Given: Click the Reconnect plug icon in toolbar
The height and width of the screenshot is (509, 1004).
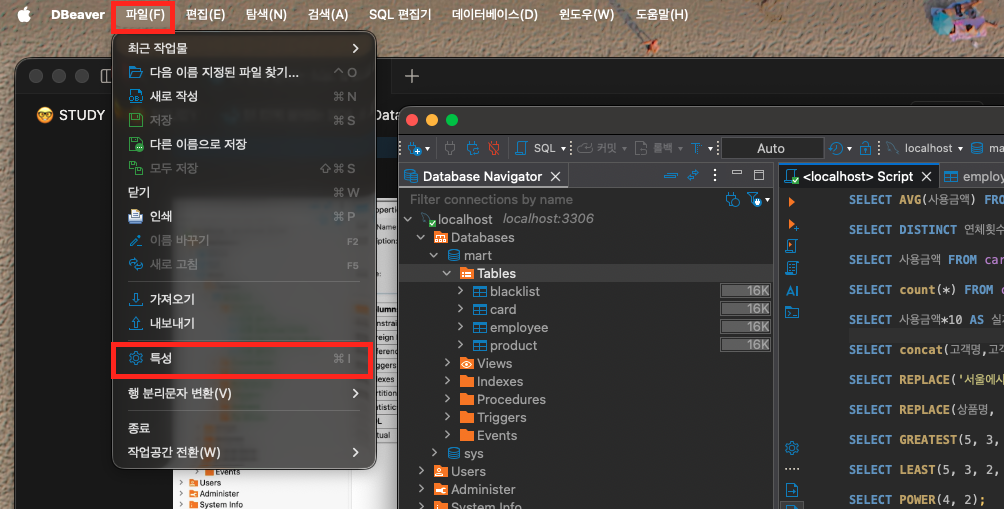Looking at the screenshot, I should point(473,149).
